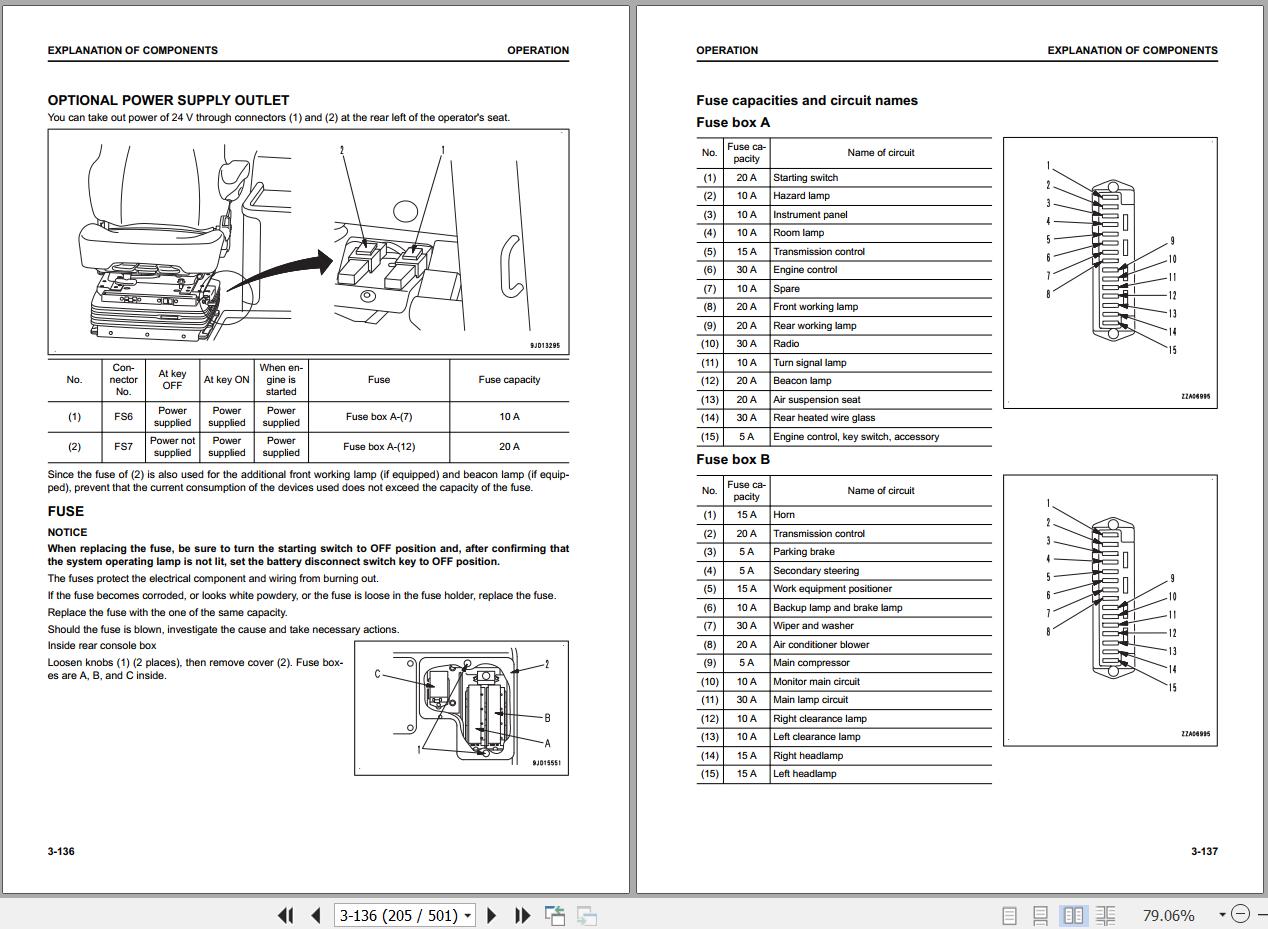Image resolution: width=1268 pixels, height=929 pixels.
Task: Jump to the last page
Action: click(x=522, y=915)
